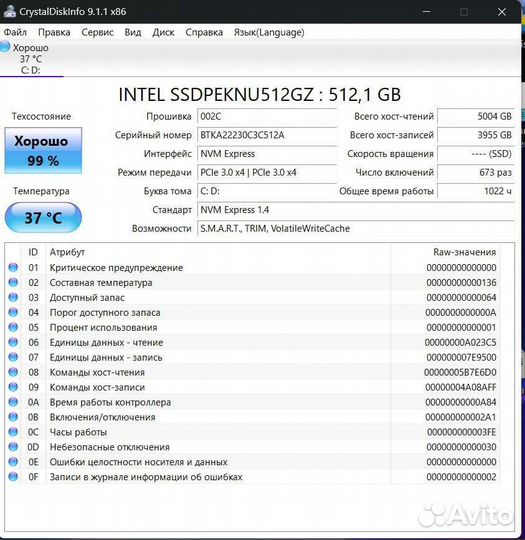Click status orb for attribute 0D
The image size is (525, 540).
(x=13, y=447)
